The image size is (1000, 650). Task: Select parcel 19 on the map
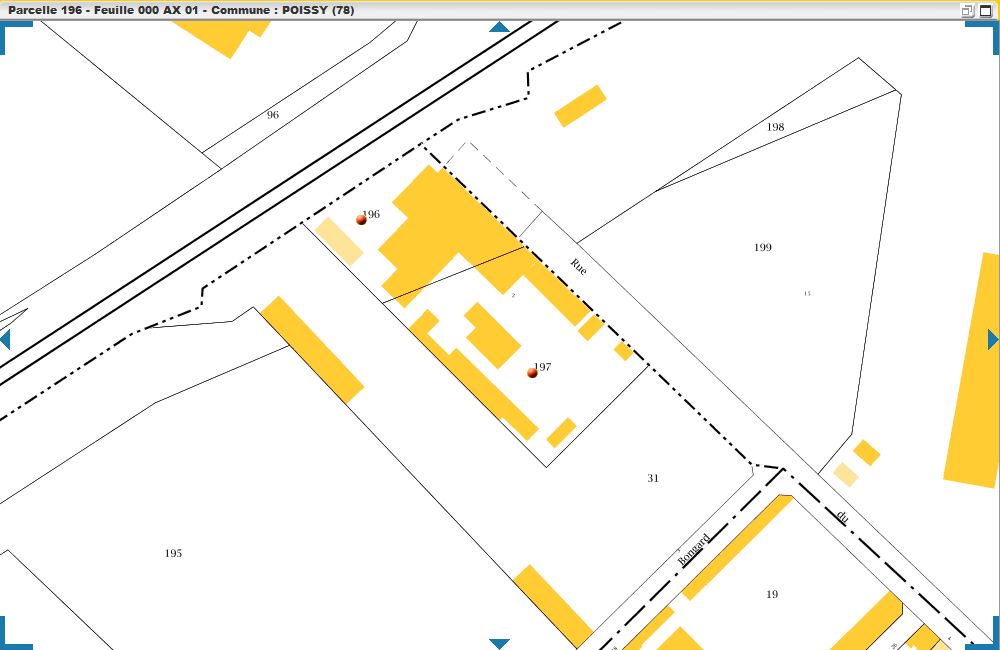click(772, 594)
